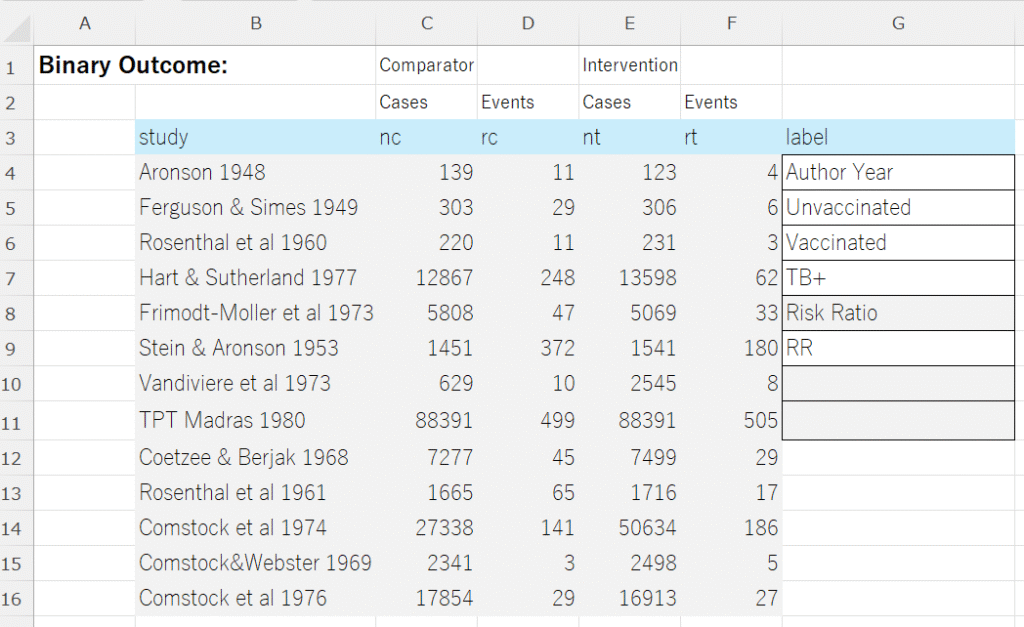Click the 'TPT Madras 1980' cell
1024x627 pixels.
click(x=256, y=421)
